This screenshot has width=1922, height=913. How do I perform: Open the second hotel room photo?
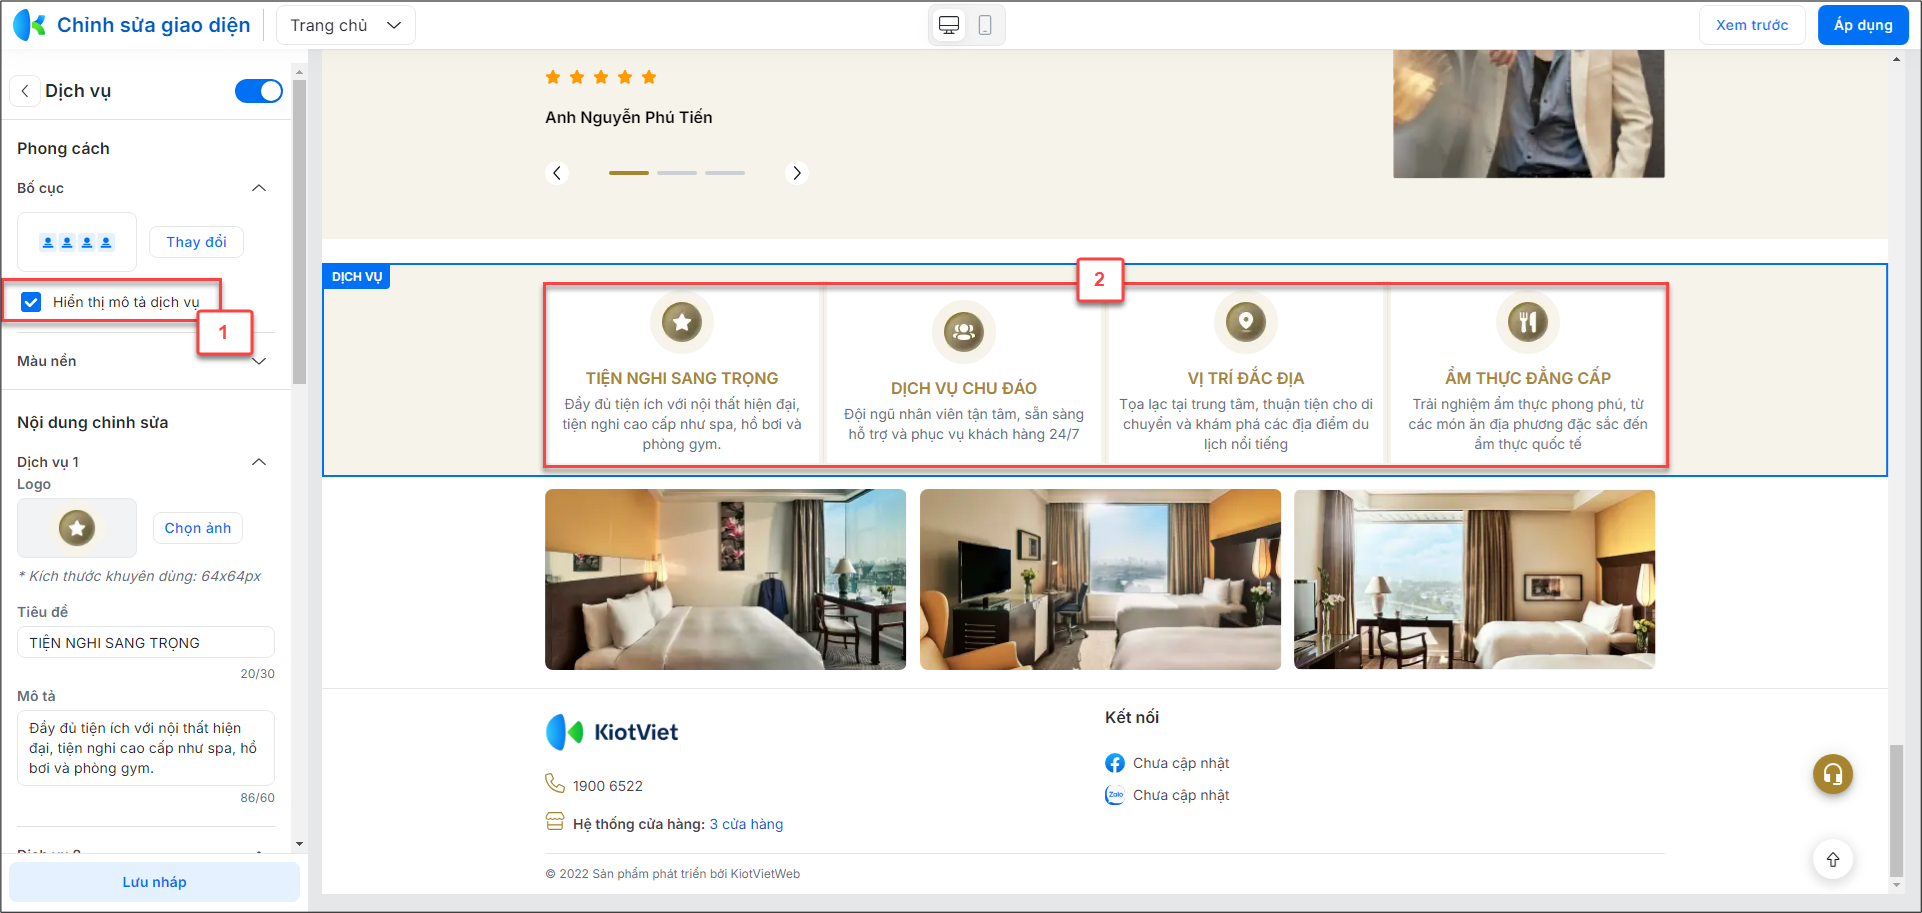[1100, 579]
